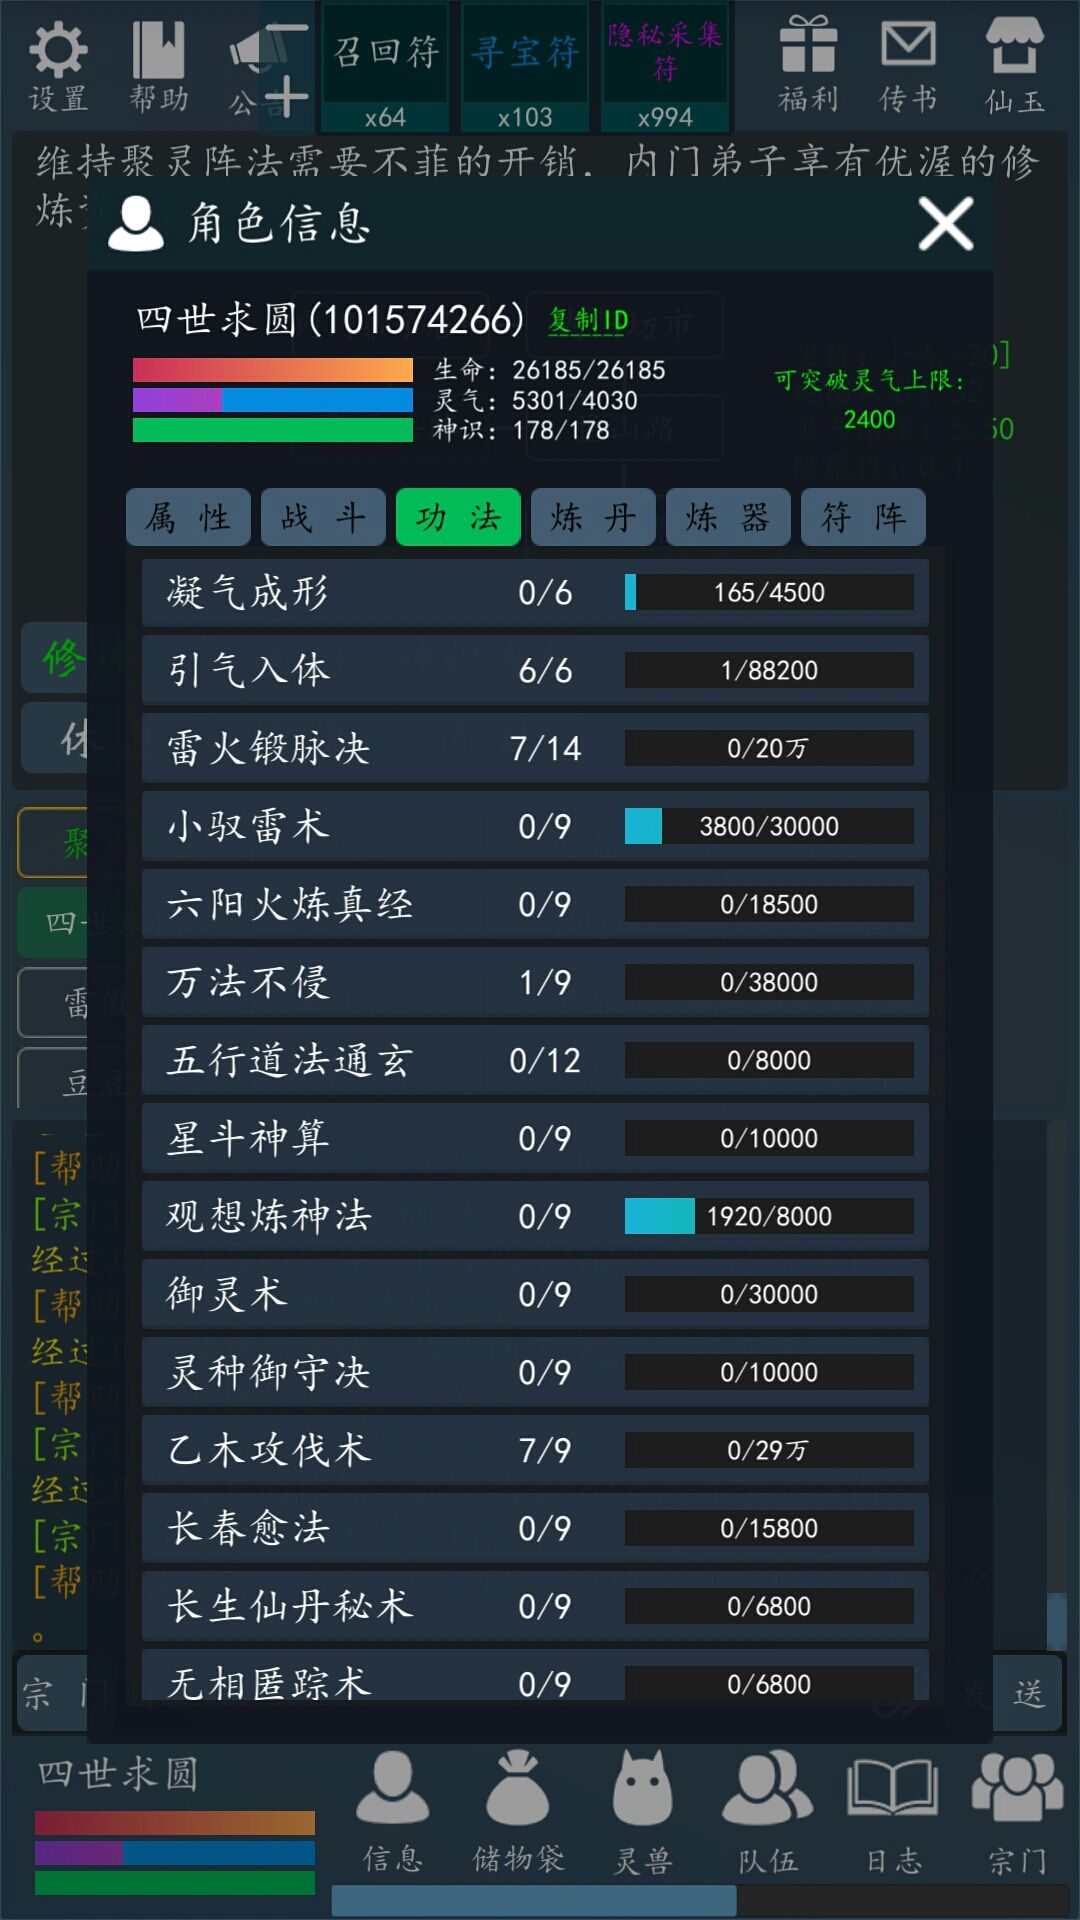Image resolution: width=1080 pixels, height=1920 pixels.
Task: Switch to the 符阵 tab
Action: [x=863, y=517]
